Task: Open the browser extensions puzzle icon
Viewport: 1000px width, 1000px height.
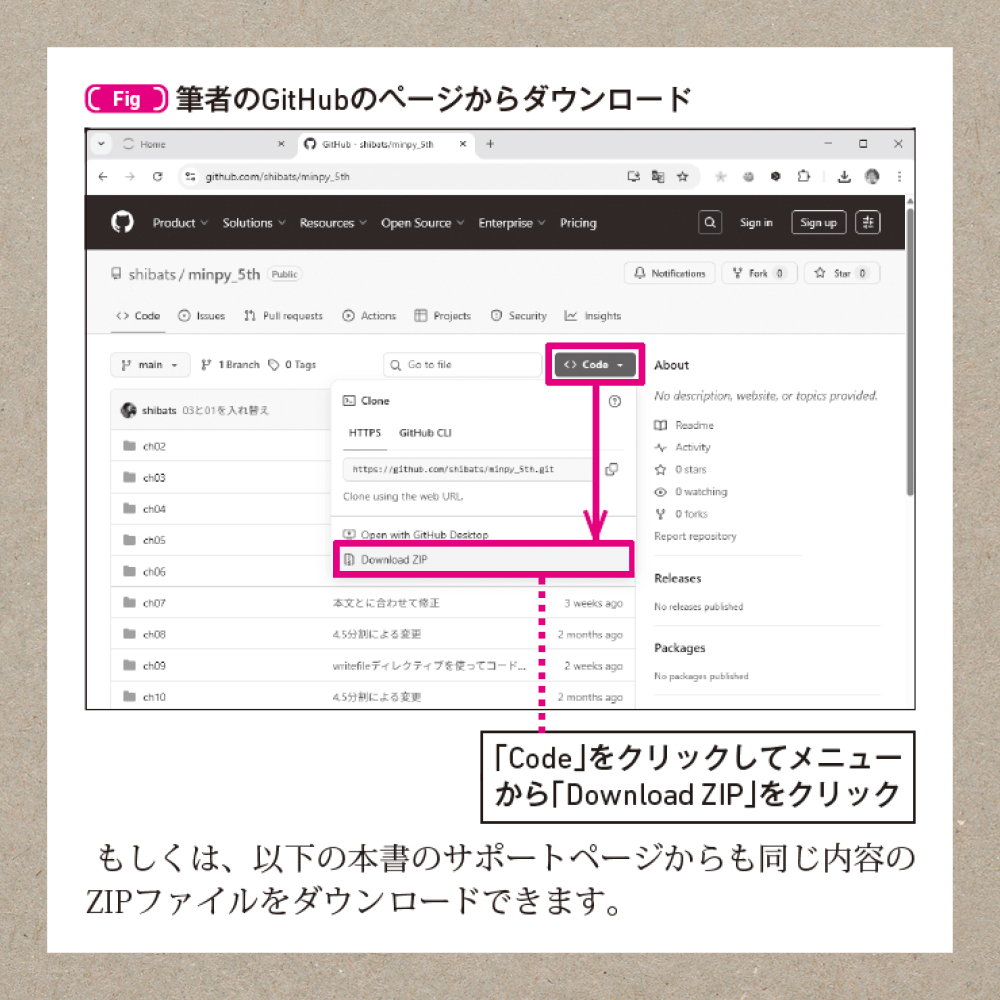Action: [804, 177]
